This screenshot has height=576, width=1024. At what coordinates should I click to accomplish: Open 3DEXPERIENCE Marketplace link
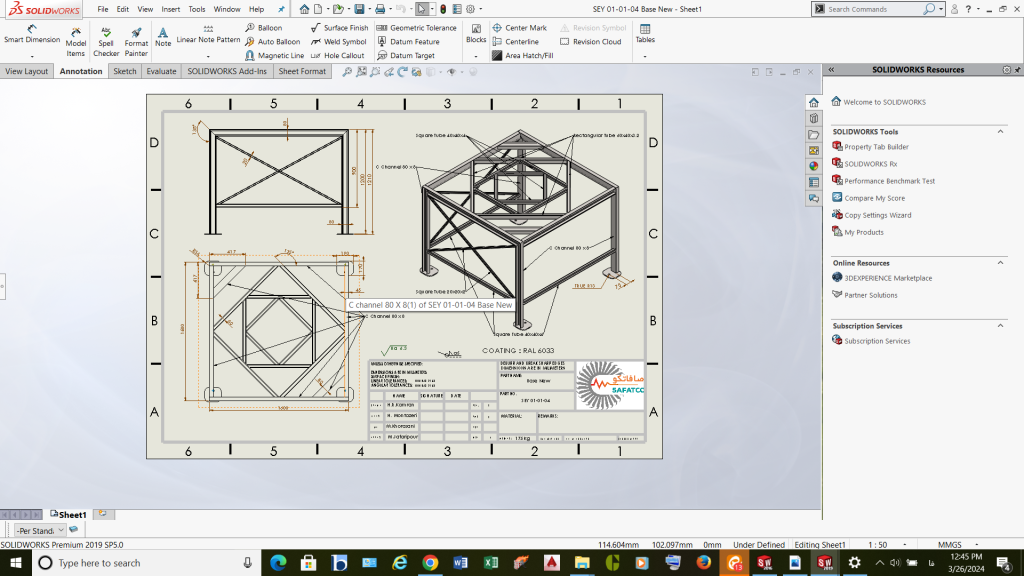(x=887, y=278)
